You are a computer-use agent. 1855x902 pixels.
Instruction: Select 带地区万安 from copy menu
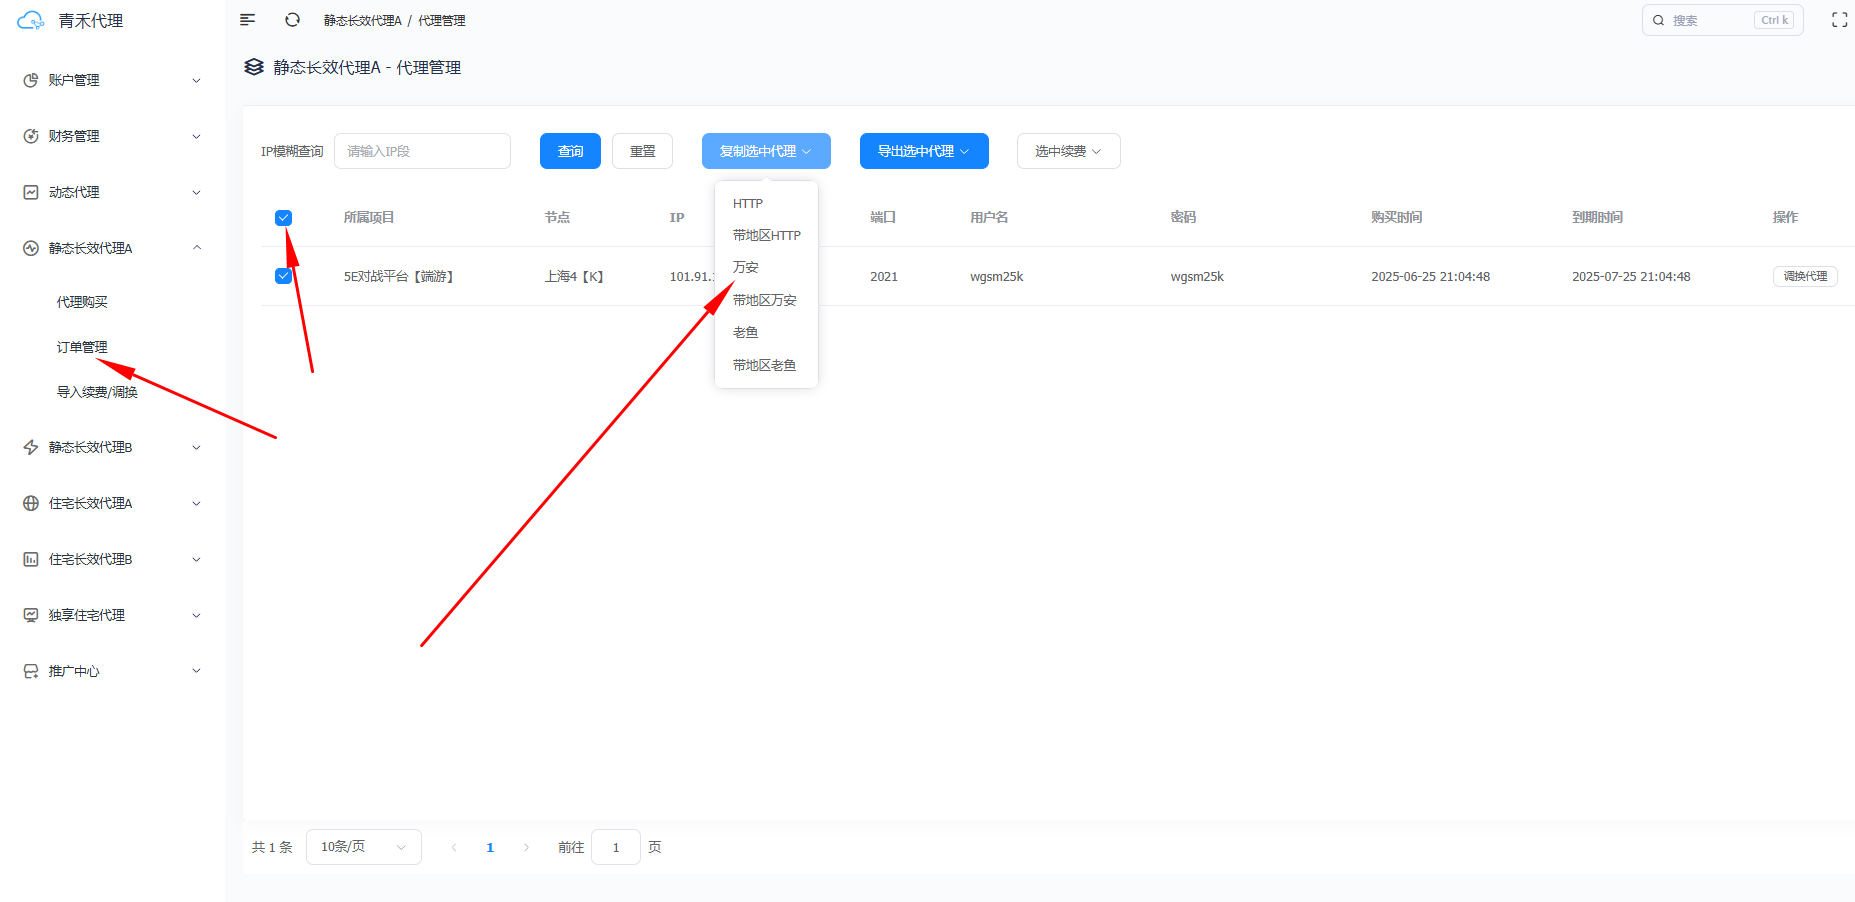(764, 300)
